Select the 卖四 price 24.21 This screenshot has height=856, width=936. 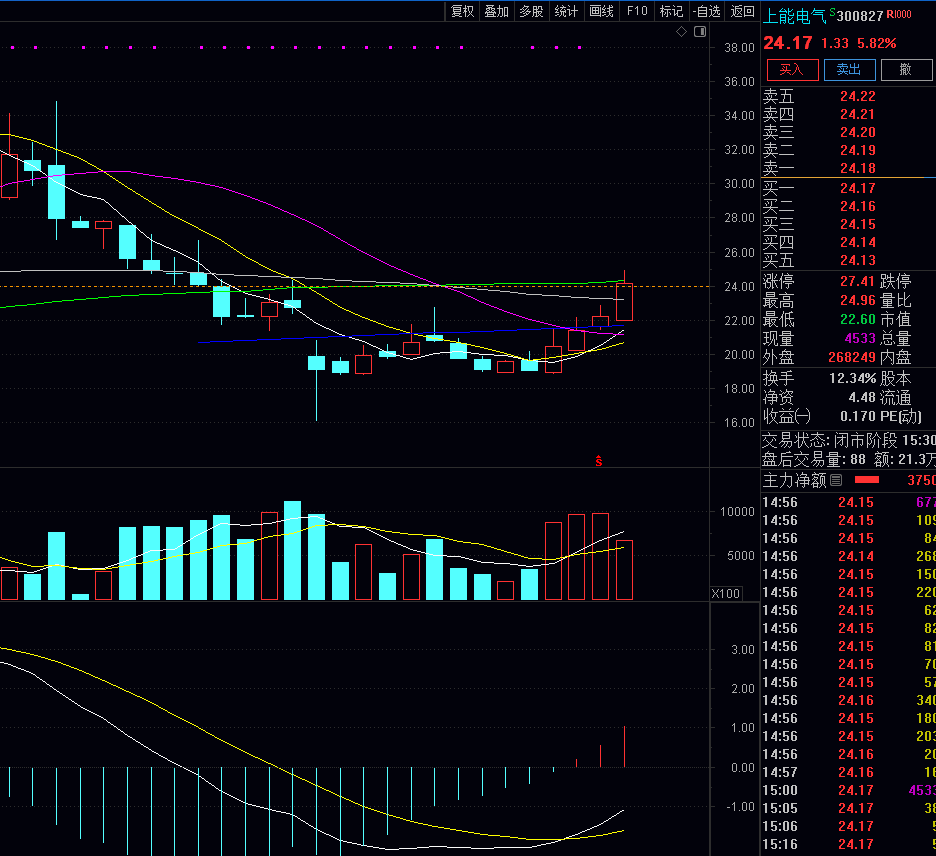[x=858, y=114]
